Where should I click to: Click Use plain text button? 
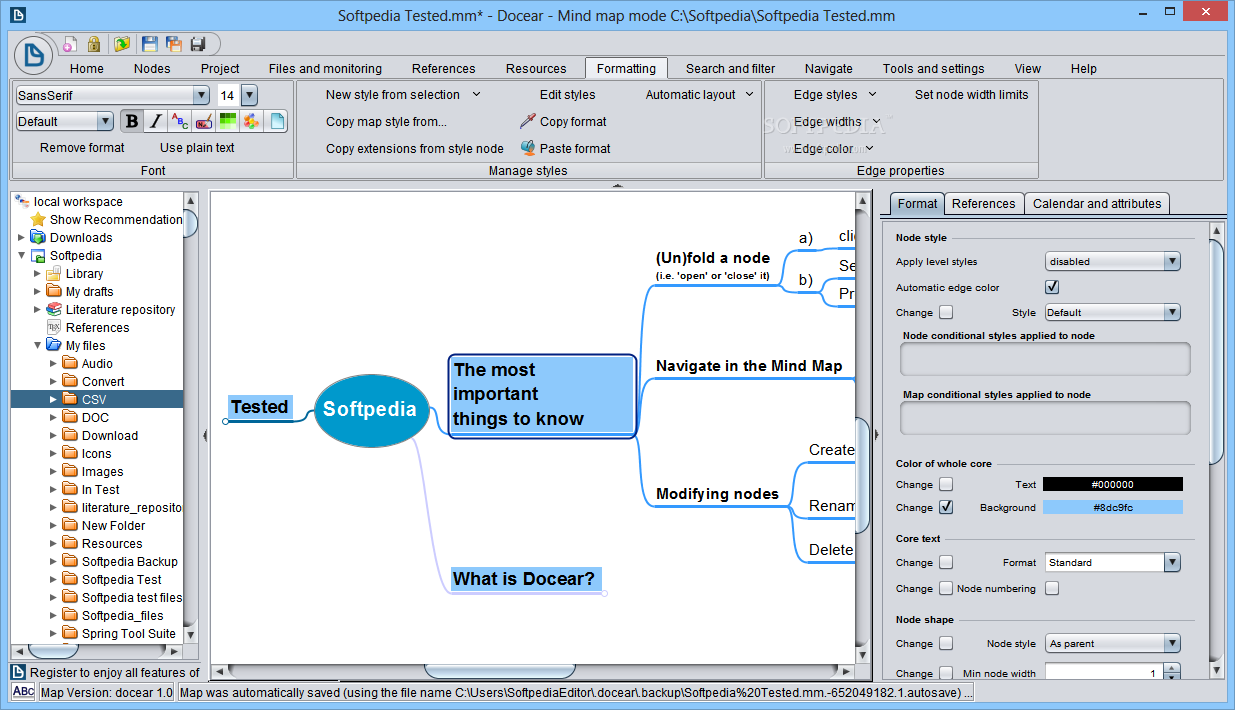coord(197,147)
